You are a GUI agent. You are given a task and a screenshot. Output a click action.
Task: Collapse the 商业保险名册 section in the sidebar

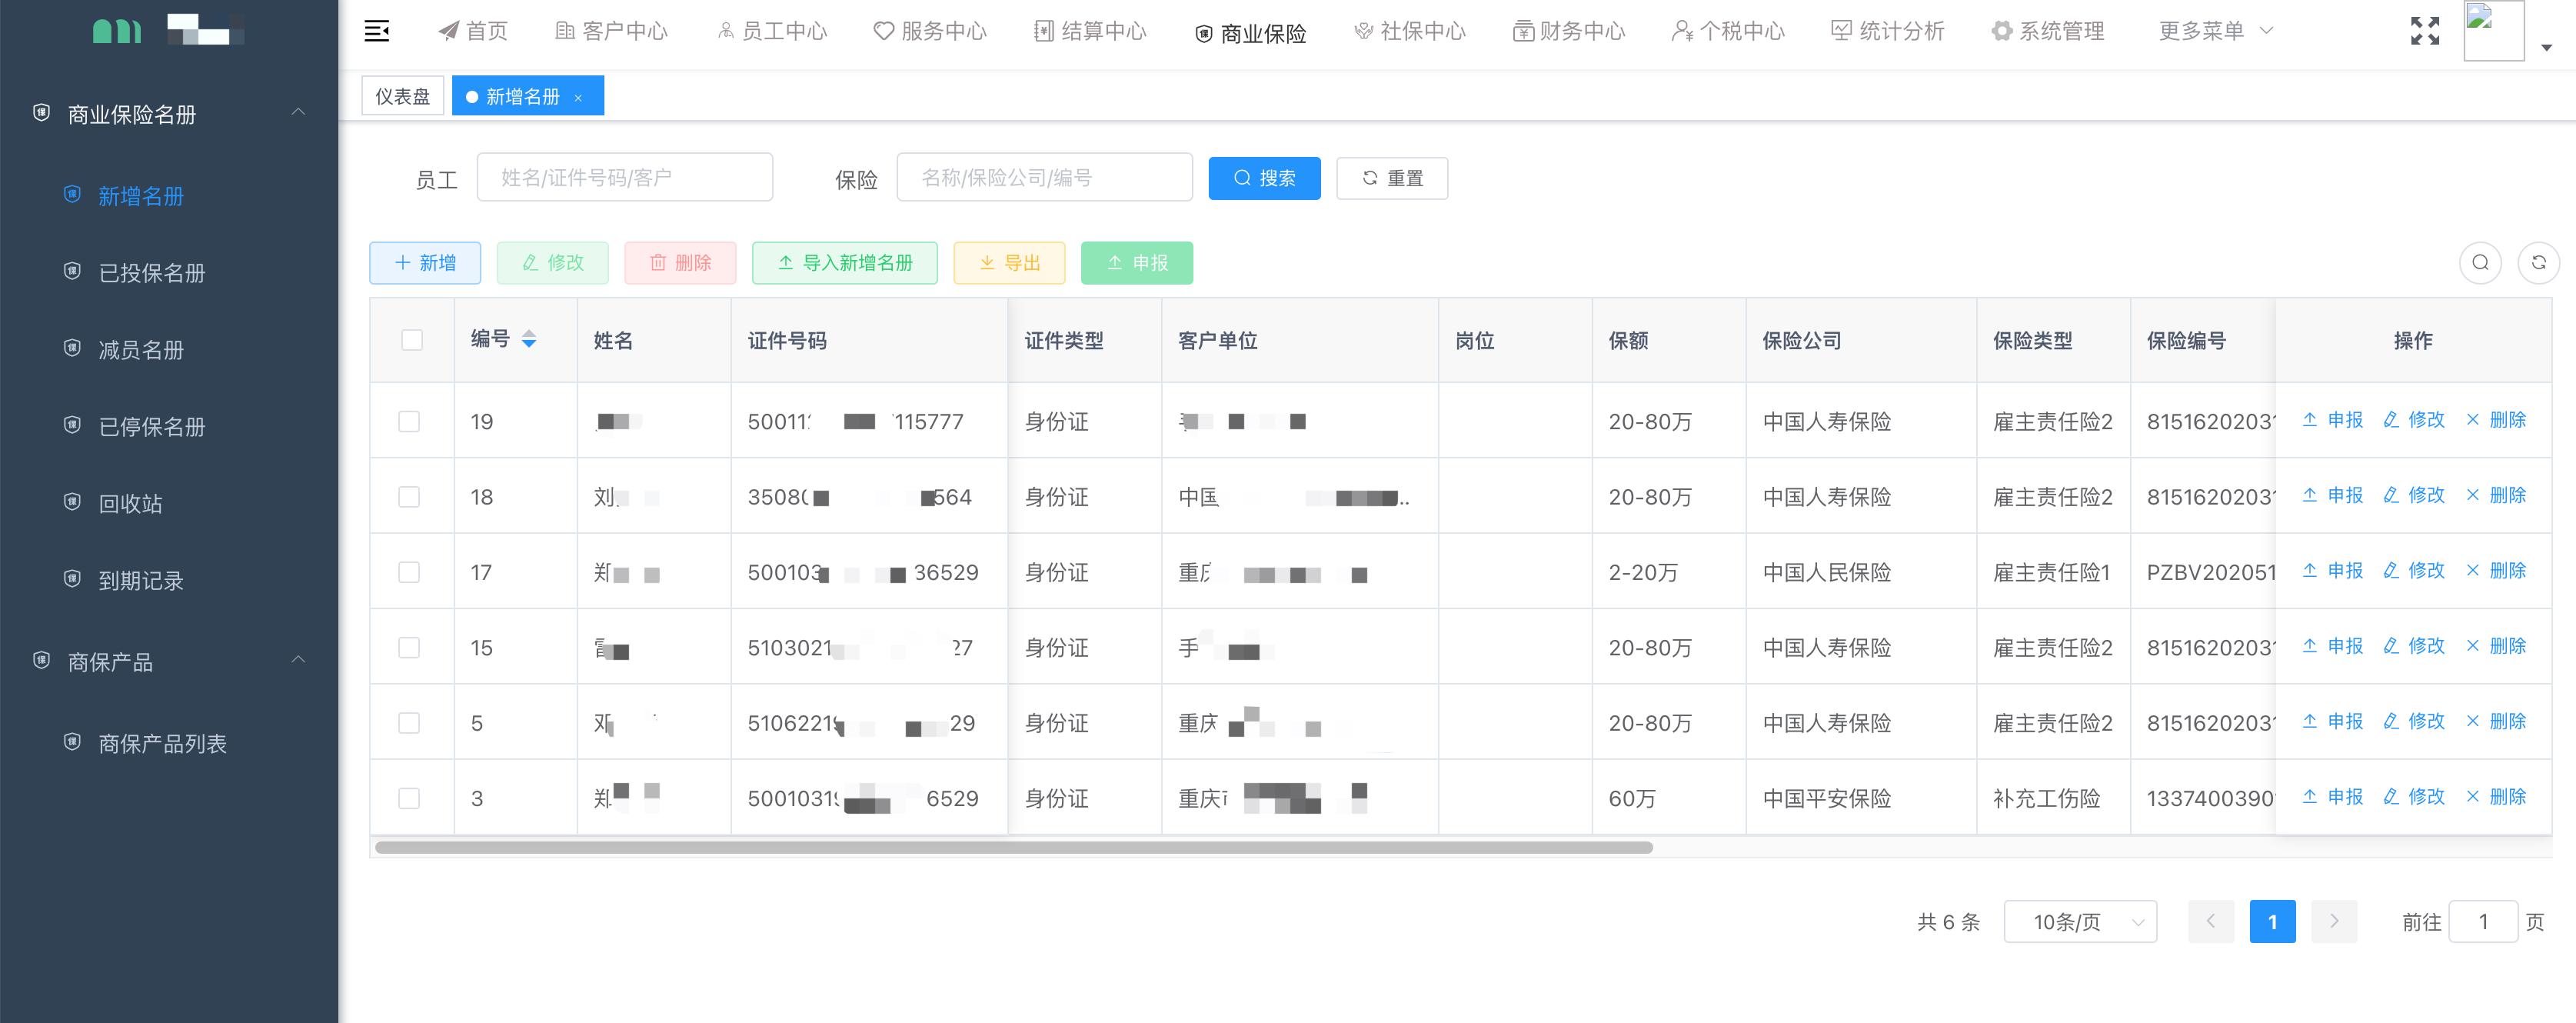(x=298, y=112)
